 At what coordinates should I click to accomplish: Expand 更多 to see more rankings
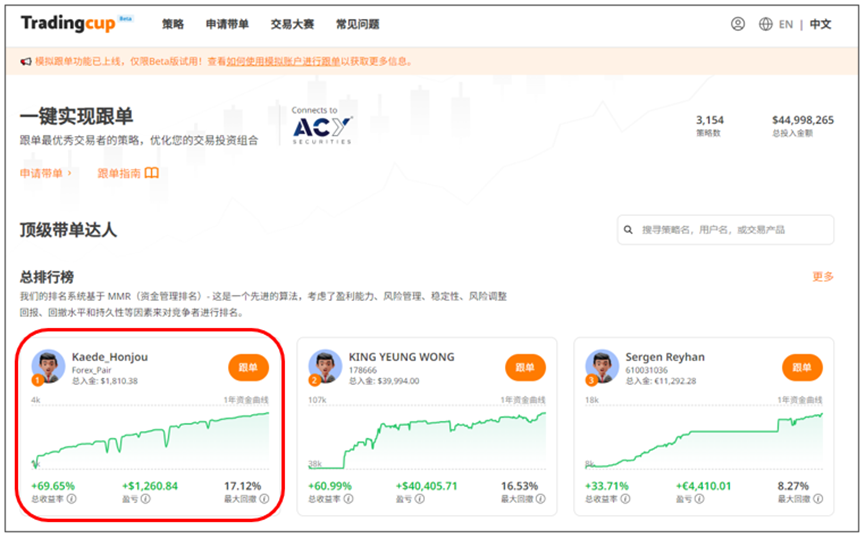pos(822,277)
